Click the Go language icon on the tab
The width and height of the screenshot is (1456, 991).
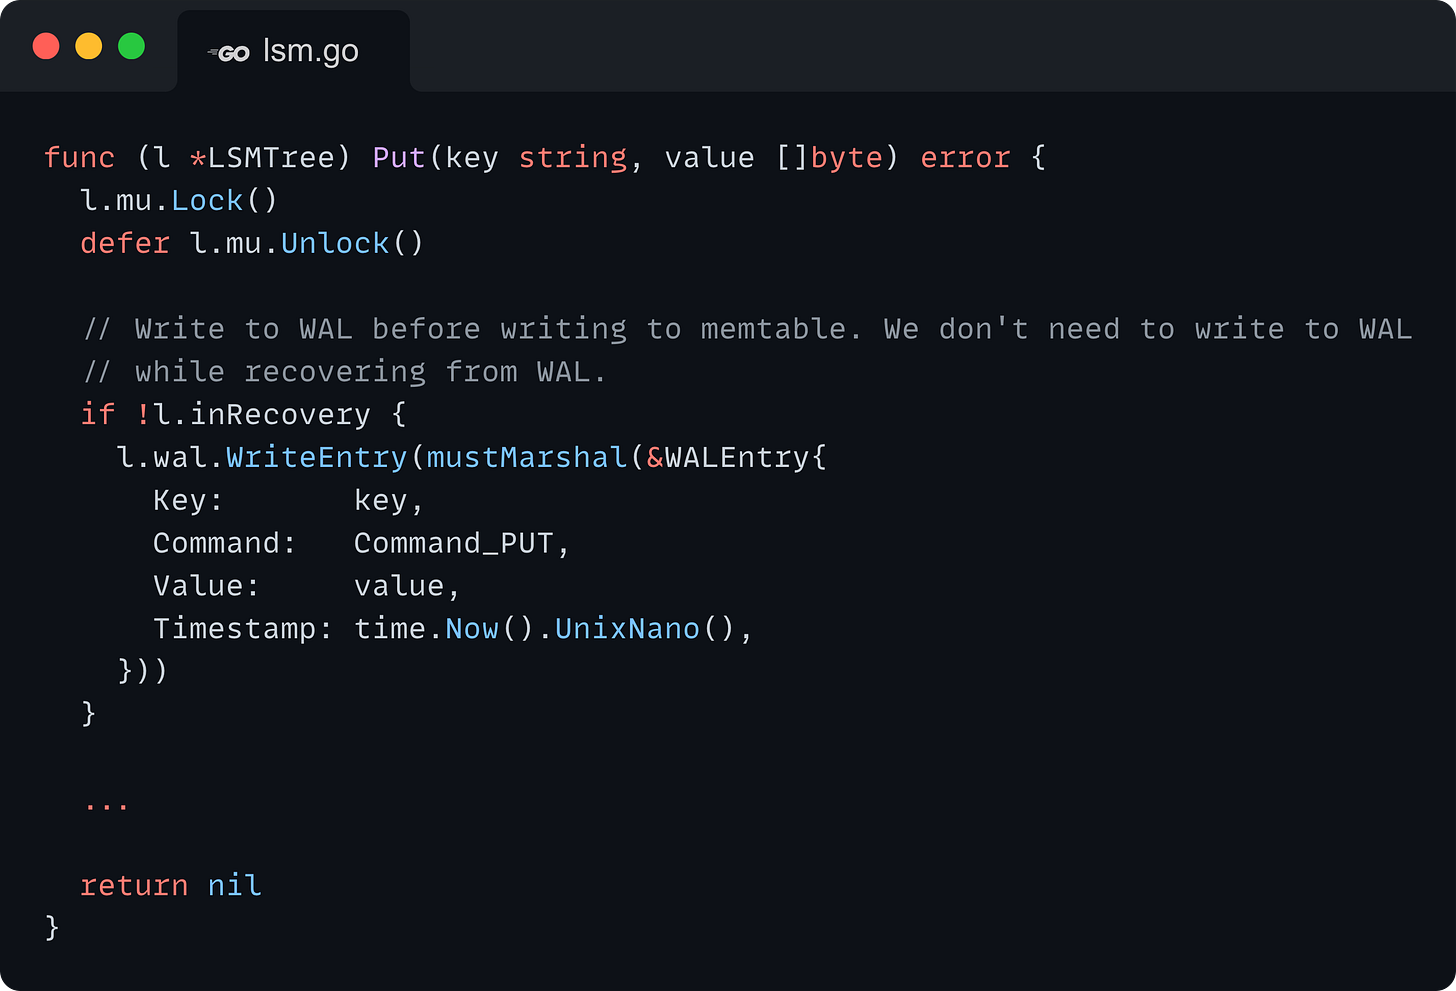click(228, 52)
